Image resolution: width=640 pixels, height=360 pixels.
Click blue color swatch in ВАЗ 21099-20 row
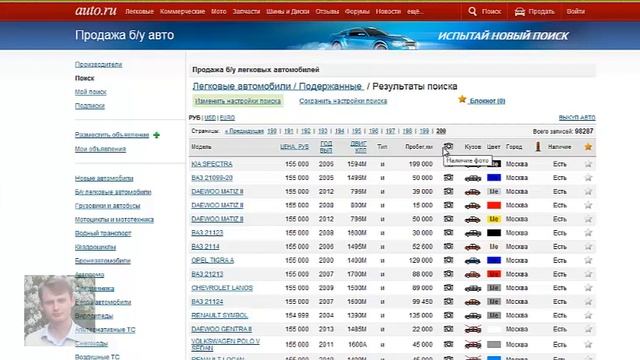pyautogui.click(x=494, y=178)
